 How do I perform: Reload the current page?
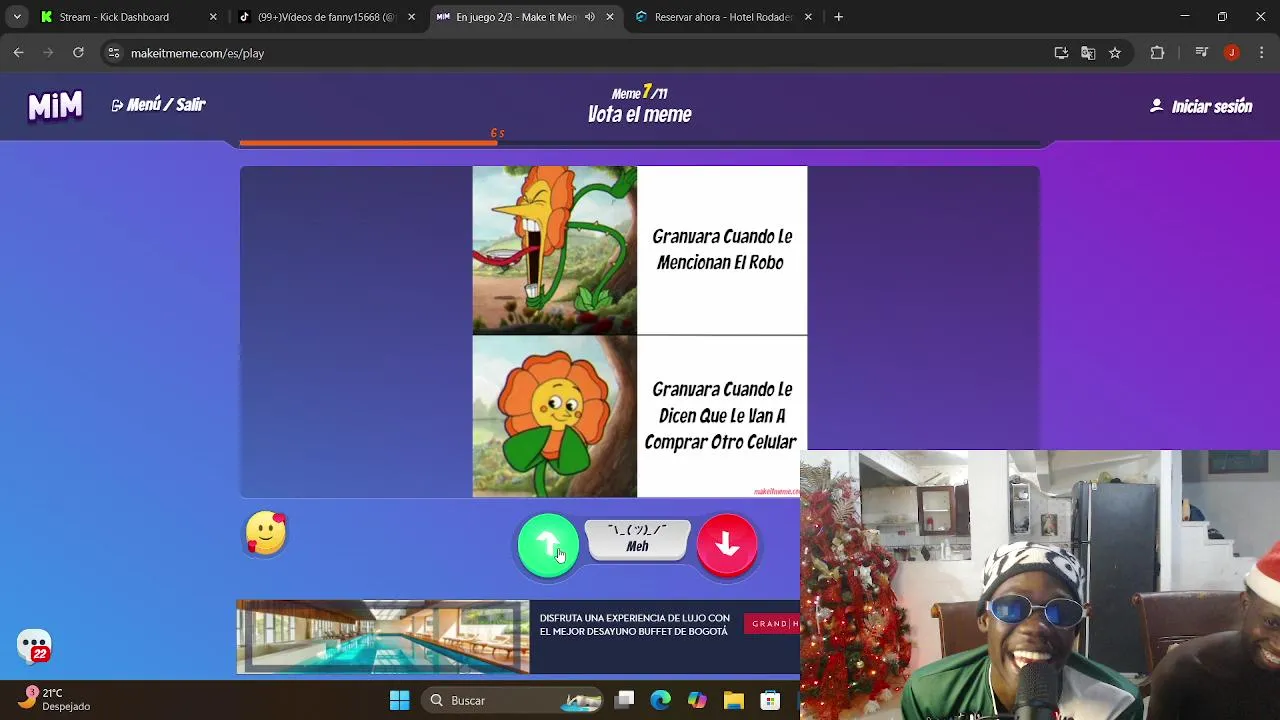pyautogui.click(x=78, y=53)
